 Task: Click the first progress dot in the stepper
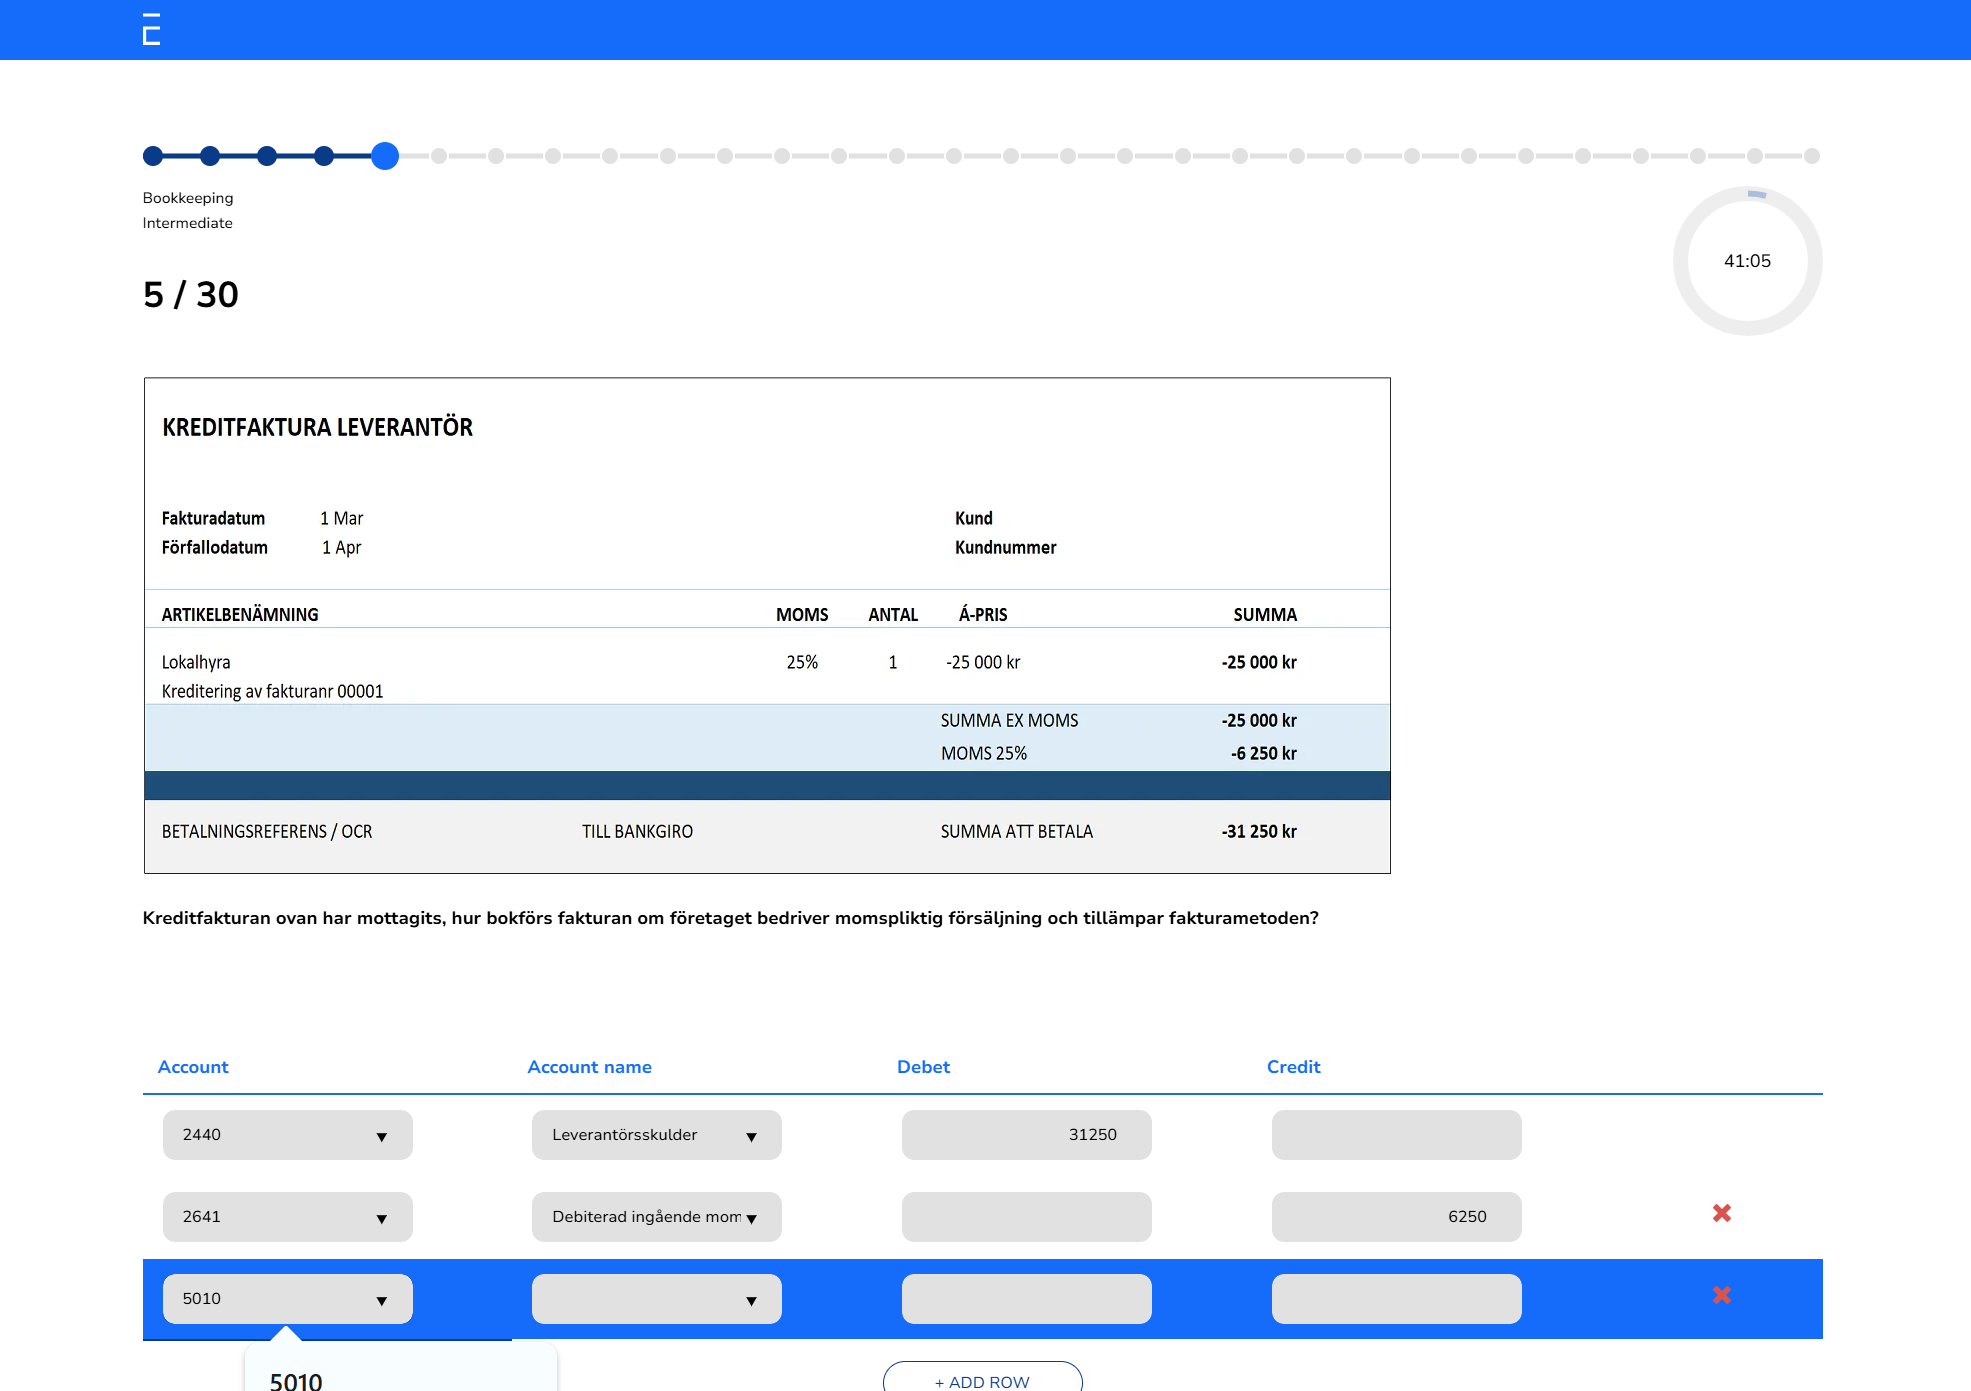tap(153, 156)
